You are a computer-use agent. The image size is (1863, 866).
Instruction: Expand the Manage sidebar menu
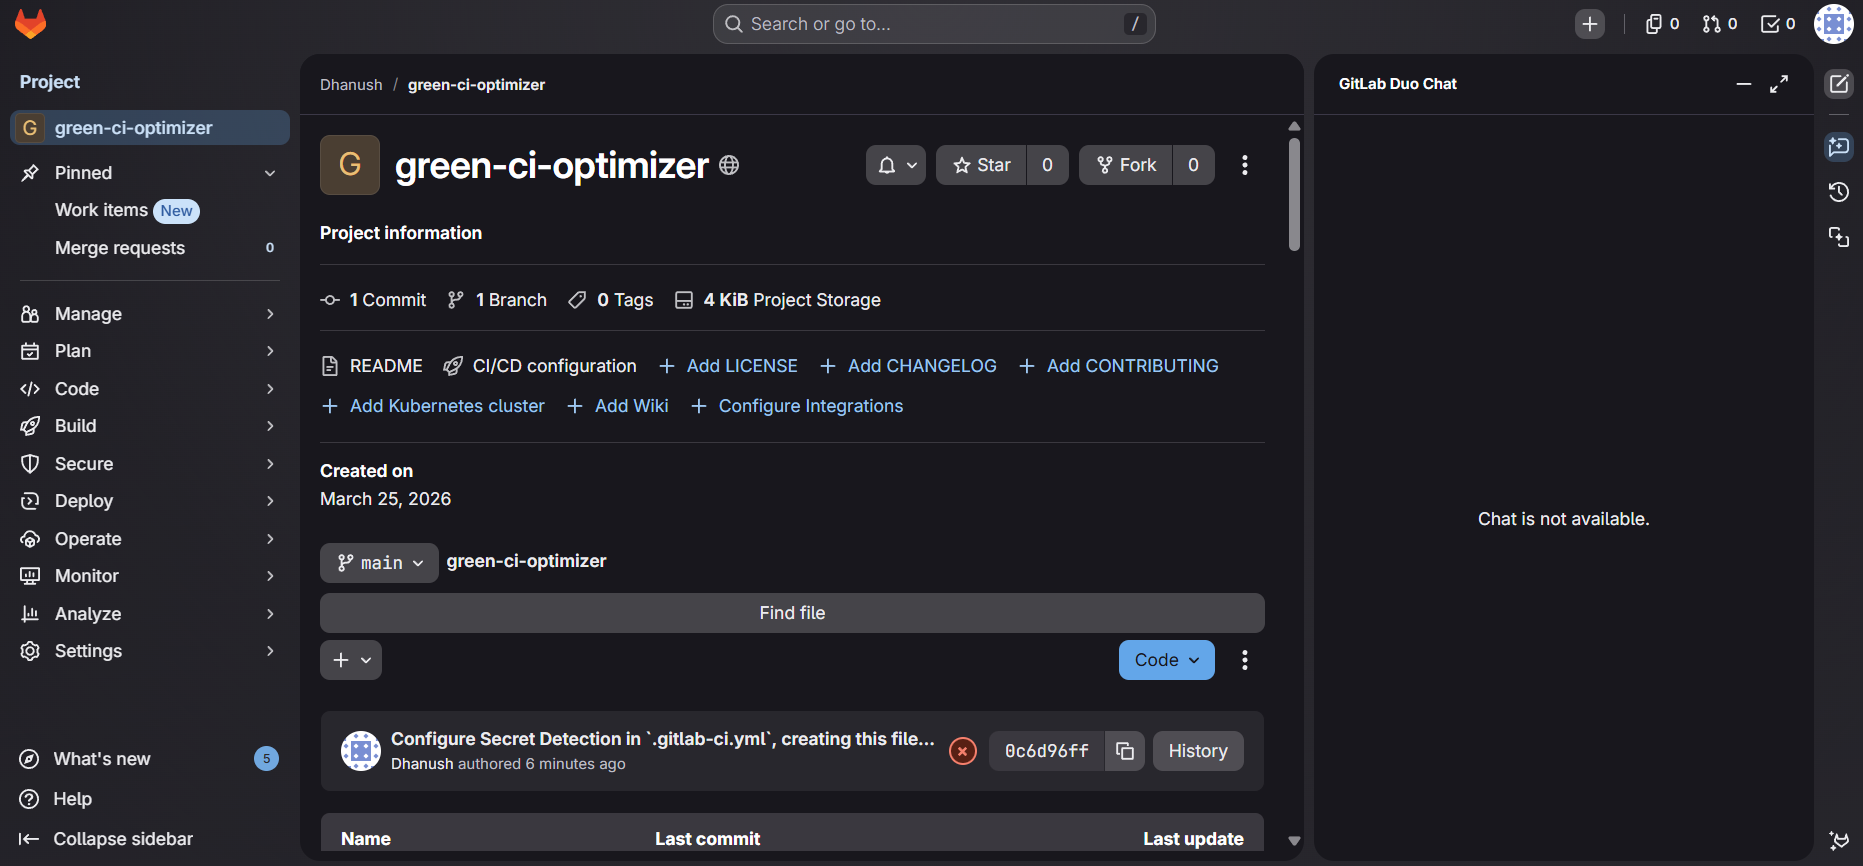(150, 314)
